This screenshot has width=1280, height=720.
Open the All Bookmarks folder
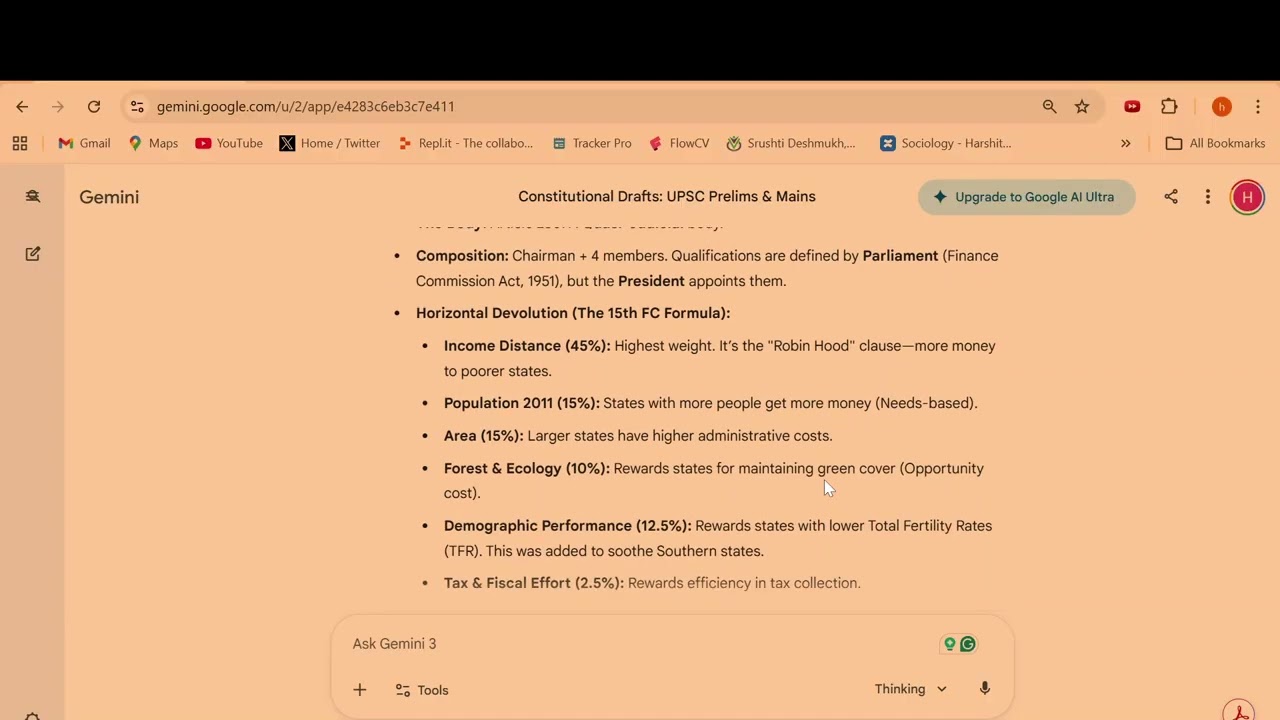point(1216,143)
